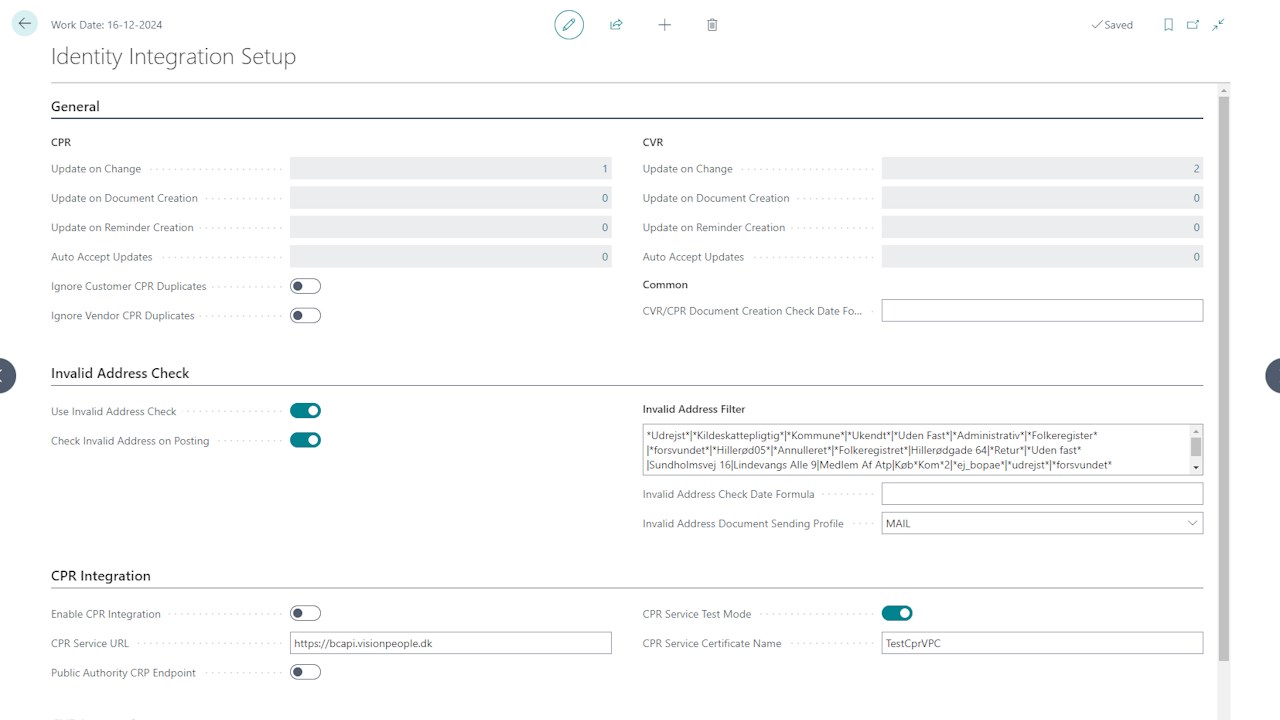1280x720 pixels.
Task: Open page in new window icon
Action: 1193,25
